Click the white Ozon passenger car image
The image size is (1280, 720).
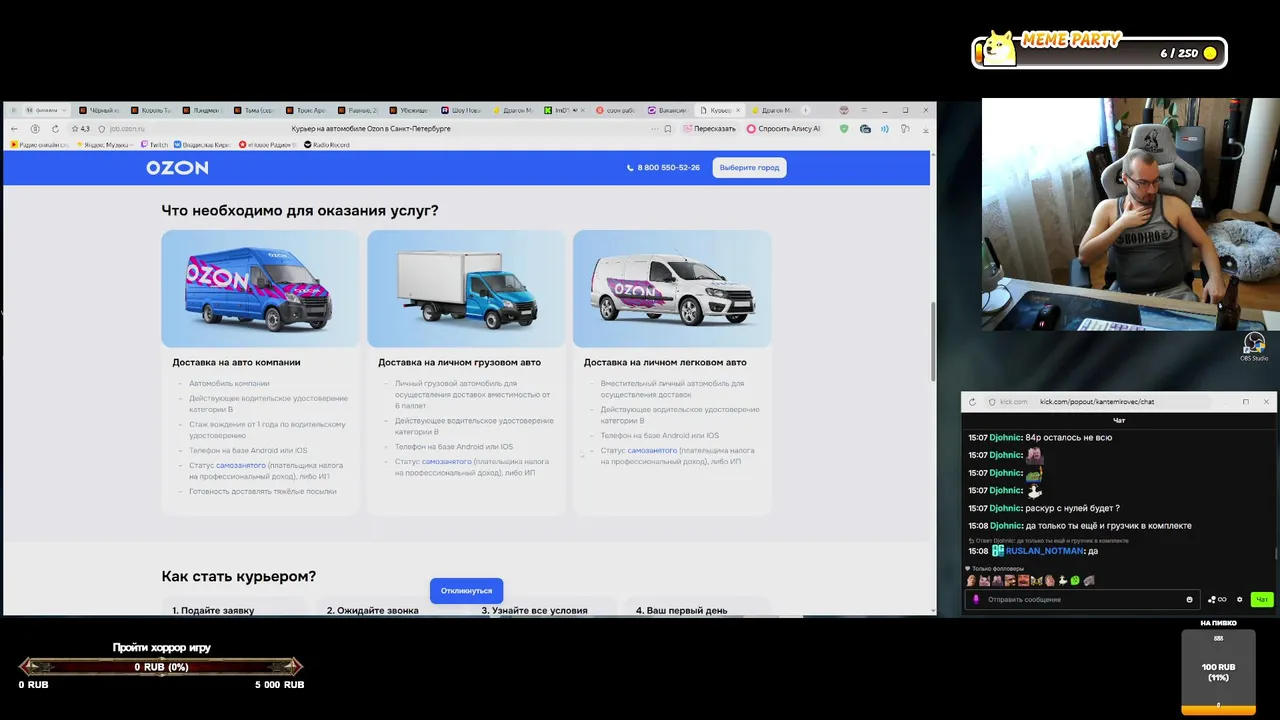[672, 289]
